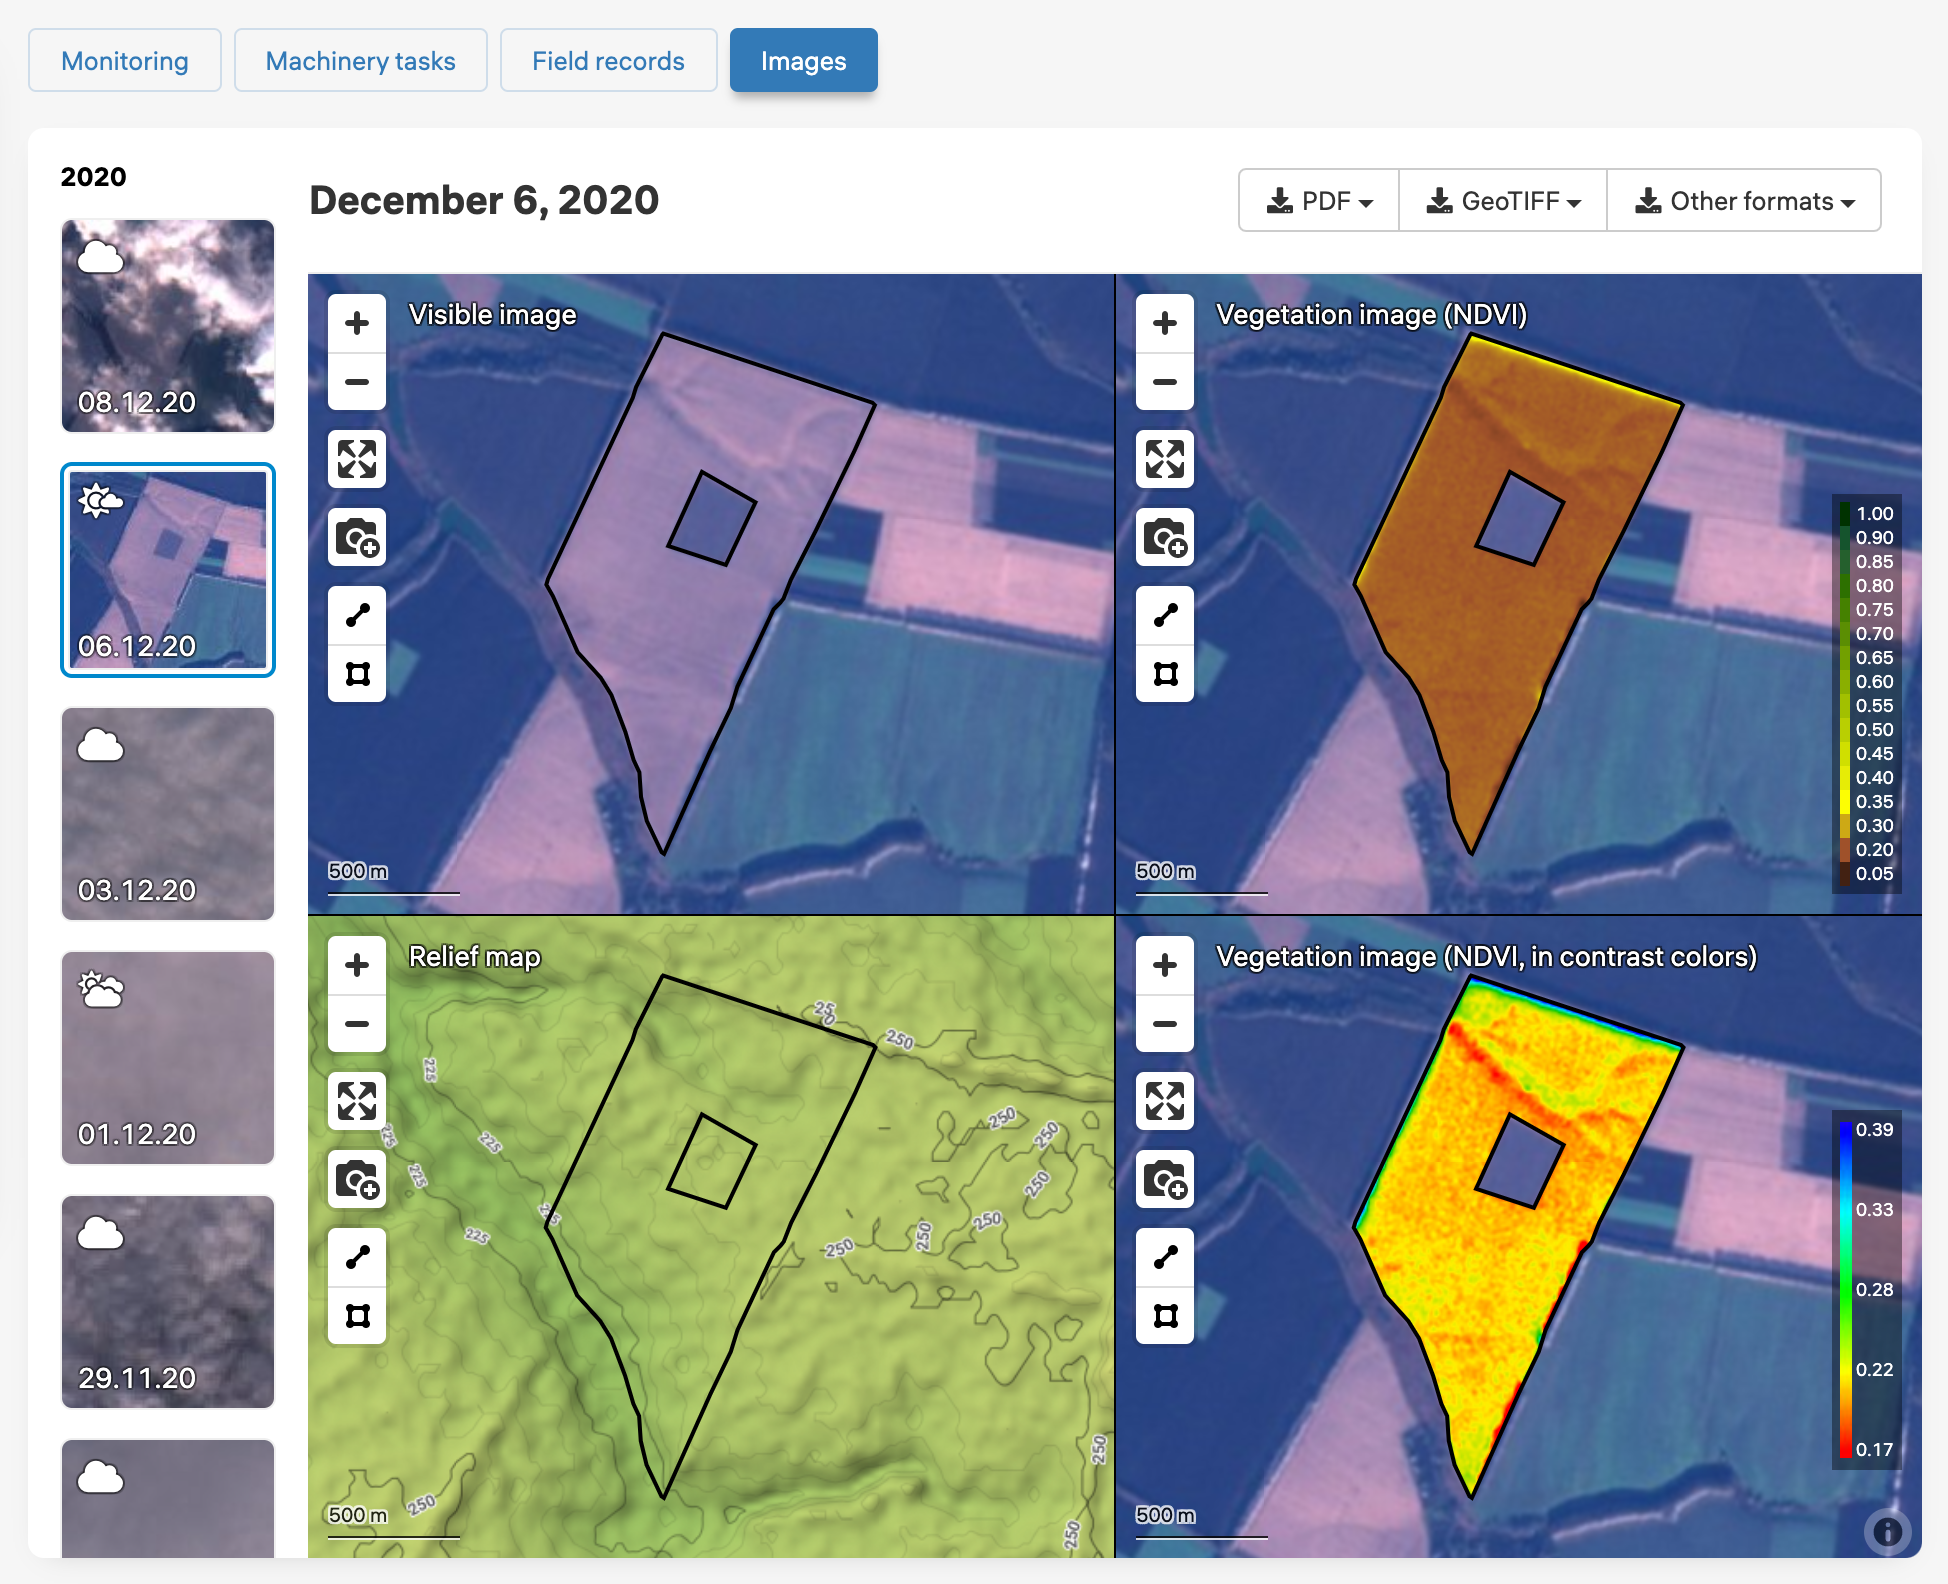Open the Other formats dropdown

click(1744, 201)
